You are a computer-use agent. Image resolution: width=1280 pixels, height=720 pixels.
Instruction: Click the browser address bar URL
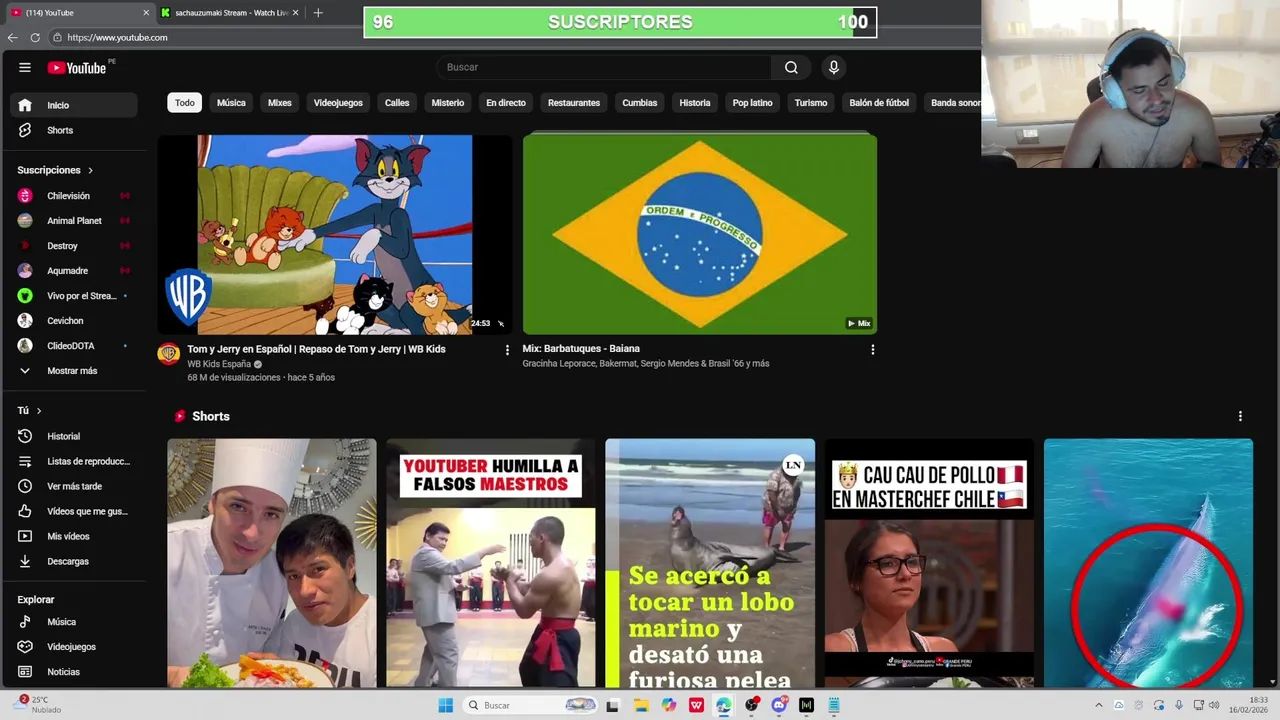(117, 37)
